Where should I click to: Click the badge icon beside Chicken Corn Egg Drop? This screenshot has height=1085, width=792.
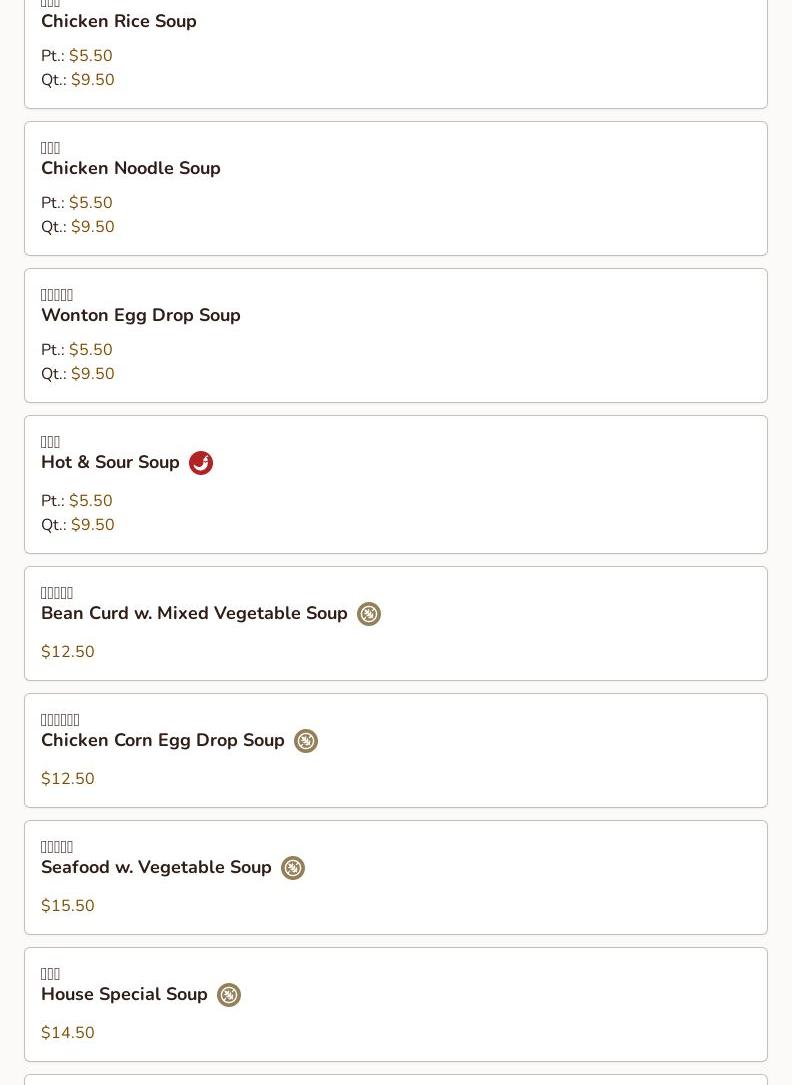tap(306, 741)
